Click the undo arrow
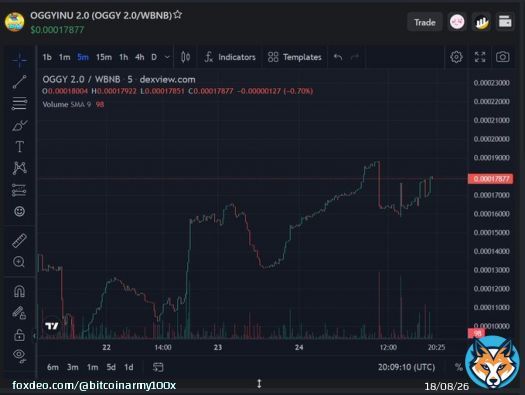This screenshot has height=395, width=525. tap(338, 57)
